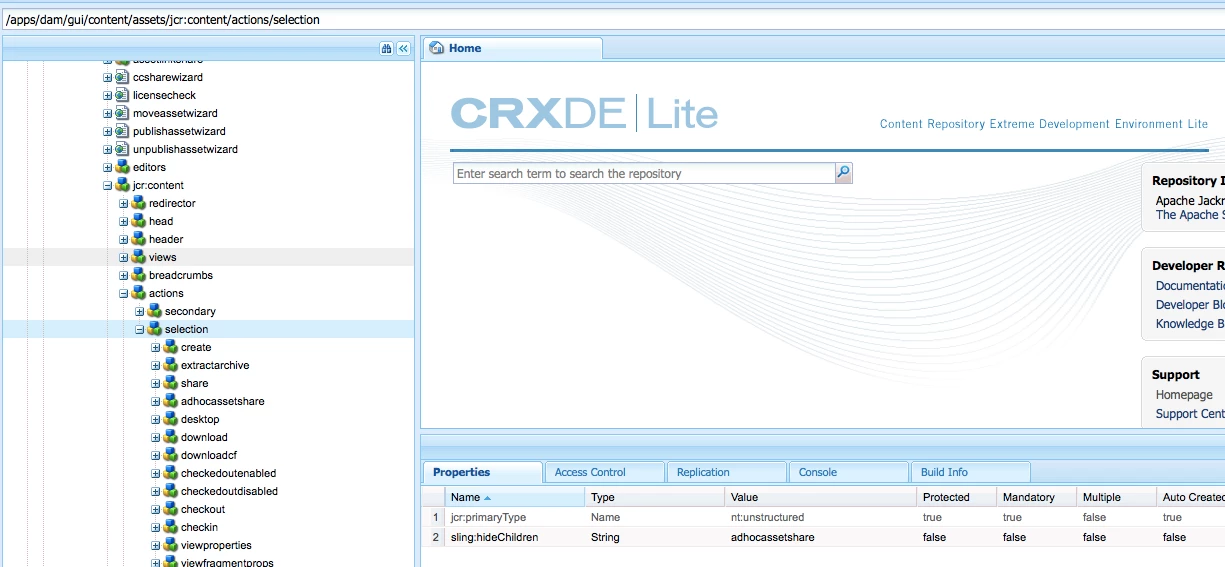Screen dimensions: 1225x567
Task: Click the head node icon
Action: point(138,221)
